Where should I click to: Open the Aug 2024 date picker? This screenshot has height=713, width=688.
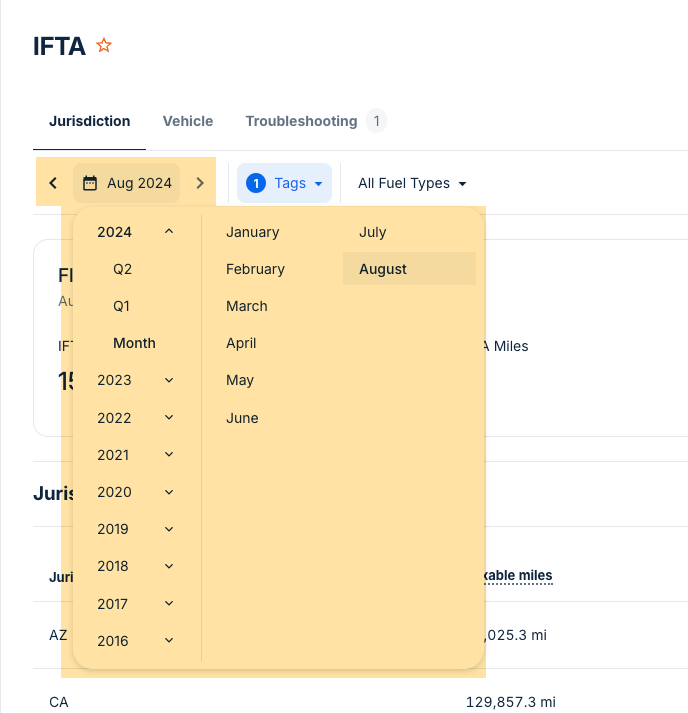pos(126,183)
